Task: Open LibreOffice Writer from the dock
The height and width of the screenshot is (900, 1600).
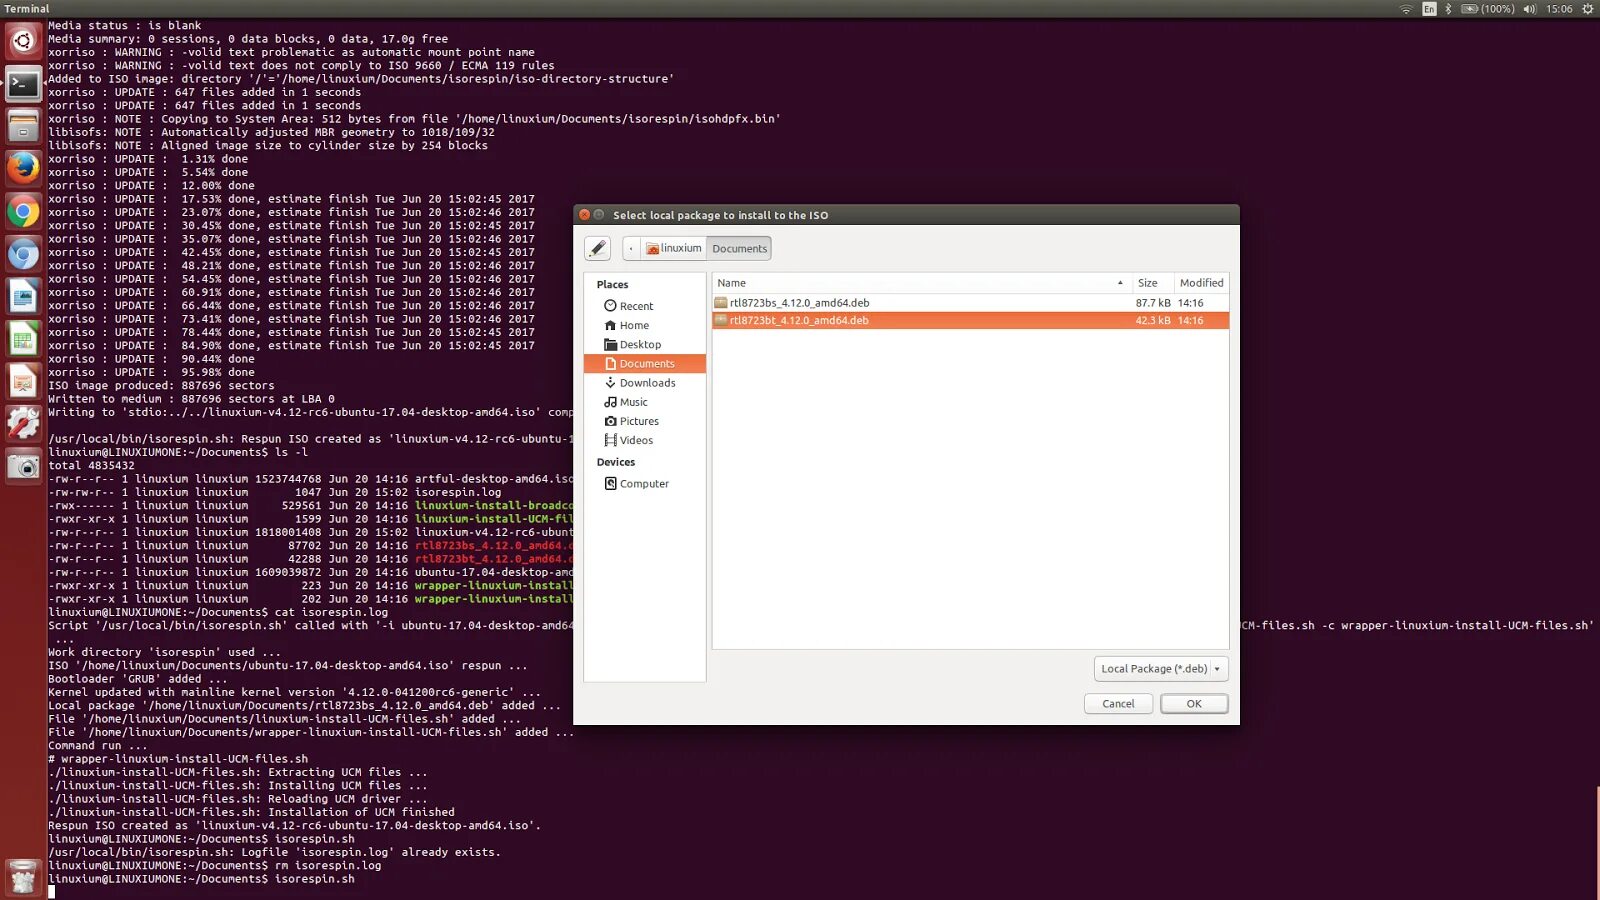Action: pos(22,296)
